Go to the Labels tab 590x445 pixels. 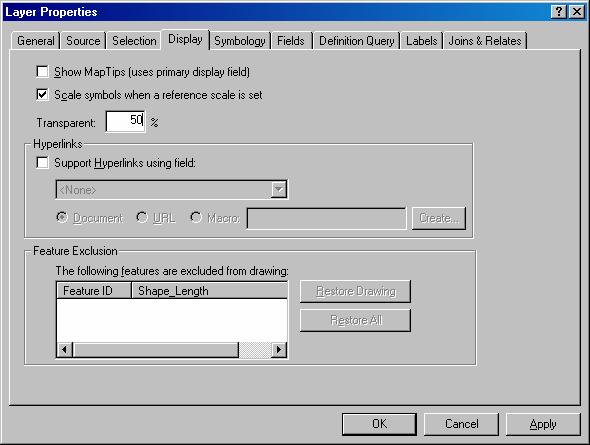pyautogui.click(x=421, y=41)
